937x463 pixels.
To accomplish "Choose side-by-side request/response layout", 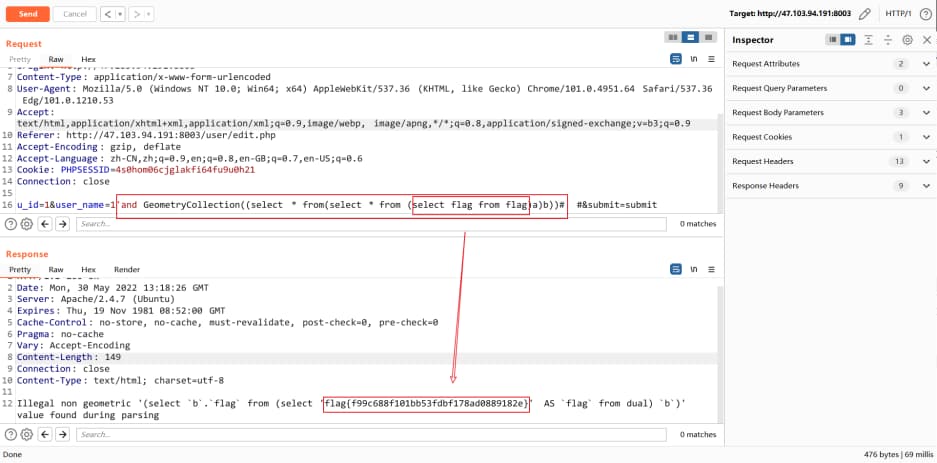I will [673, 37].
